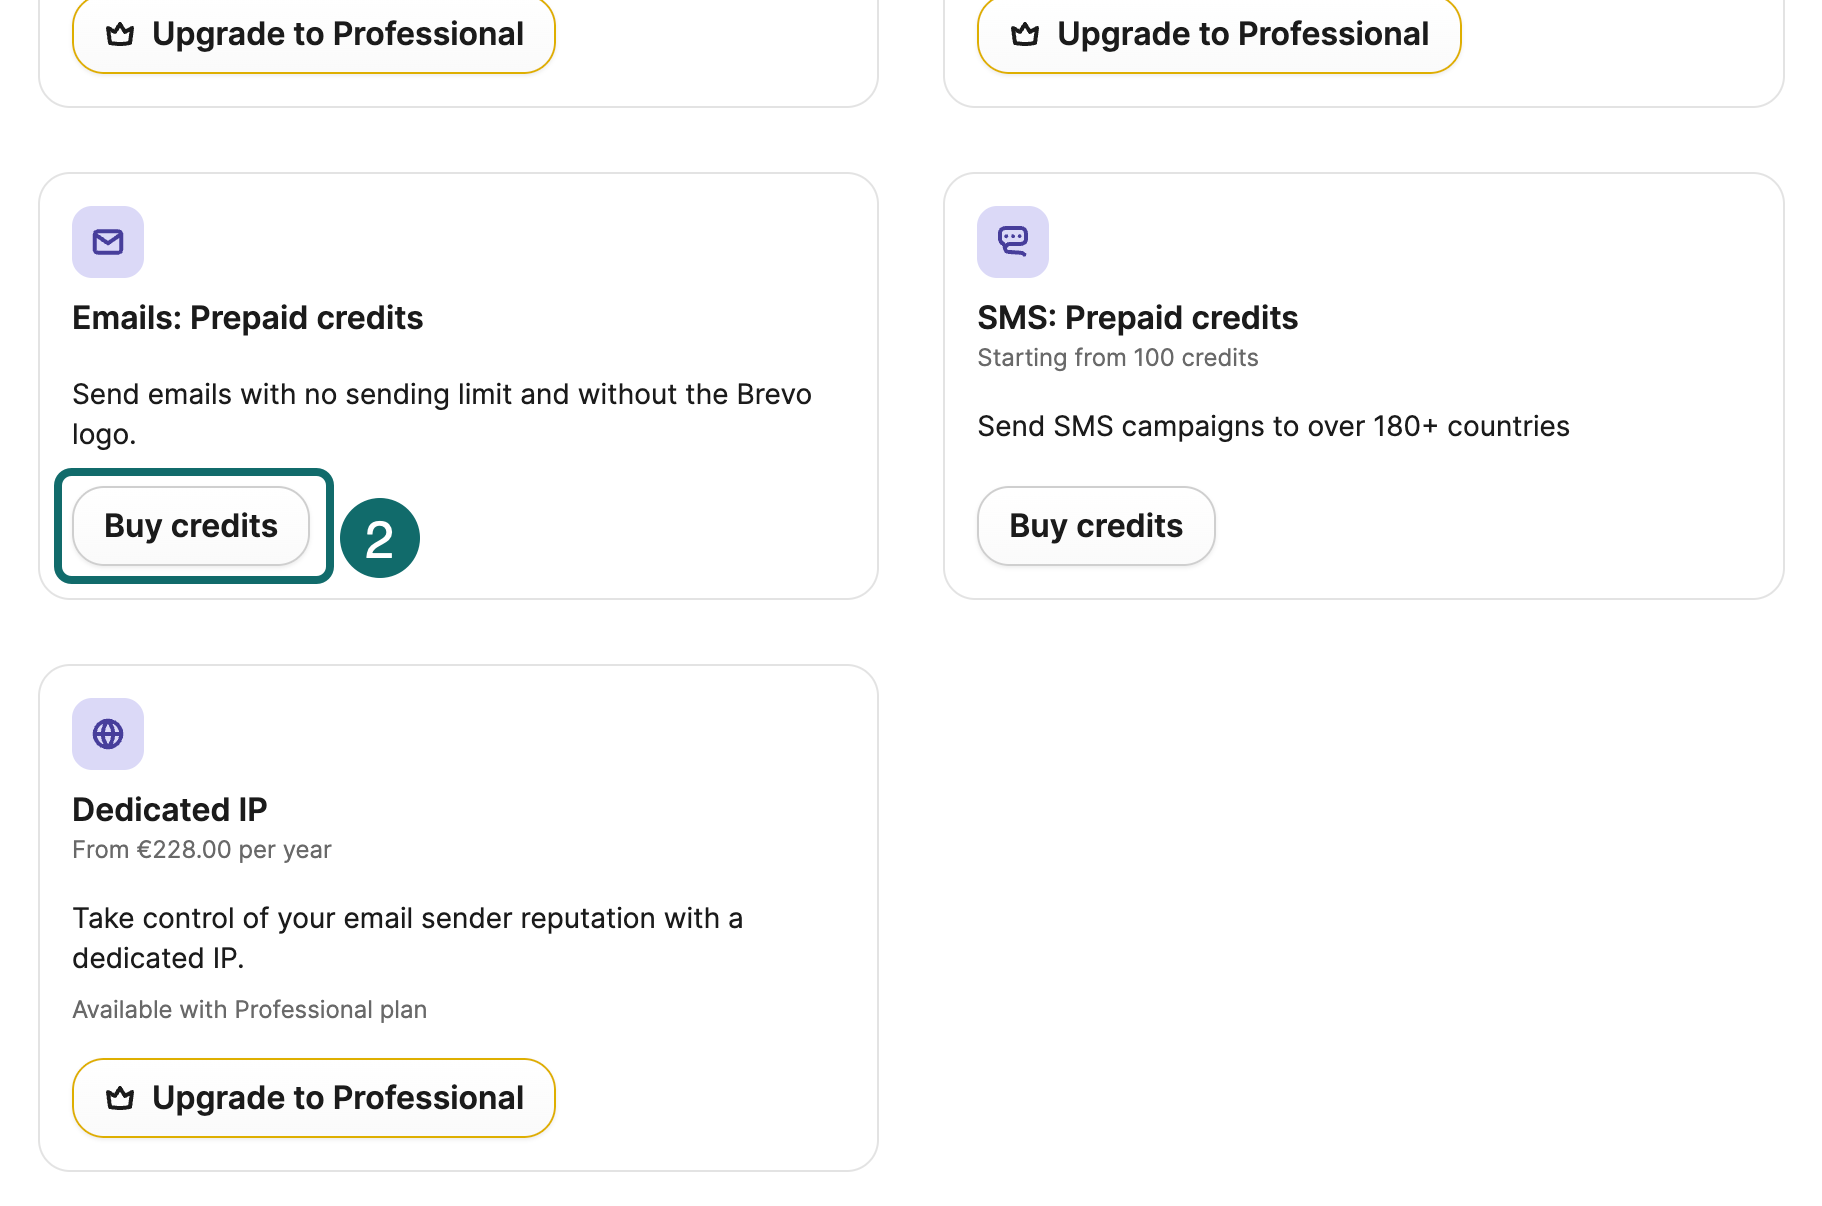This screenshot has height=1206, width=1822.
Task: Upgrade to Professional for Dedicated IP
Action: pos(313,1097)
